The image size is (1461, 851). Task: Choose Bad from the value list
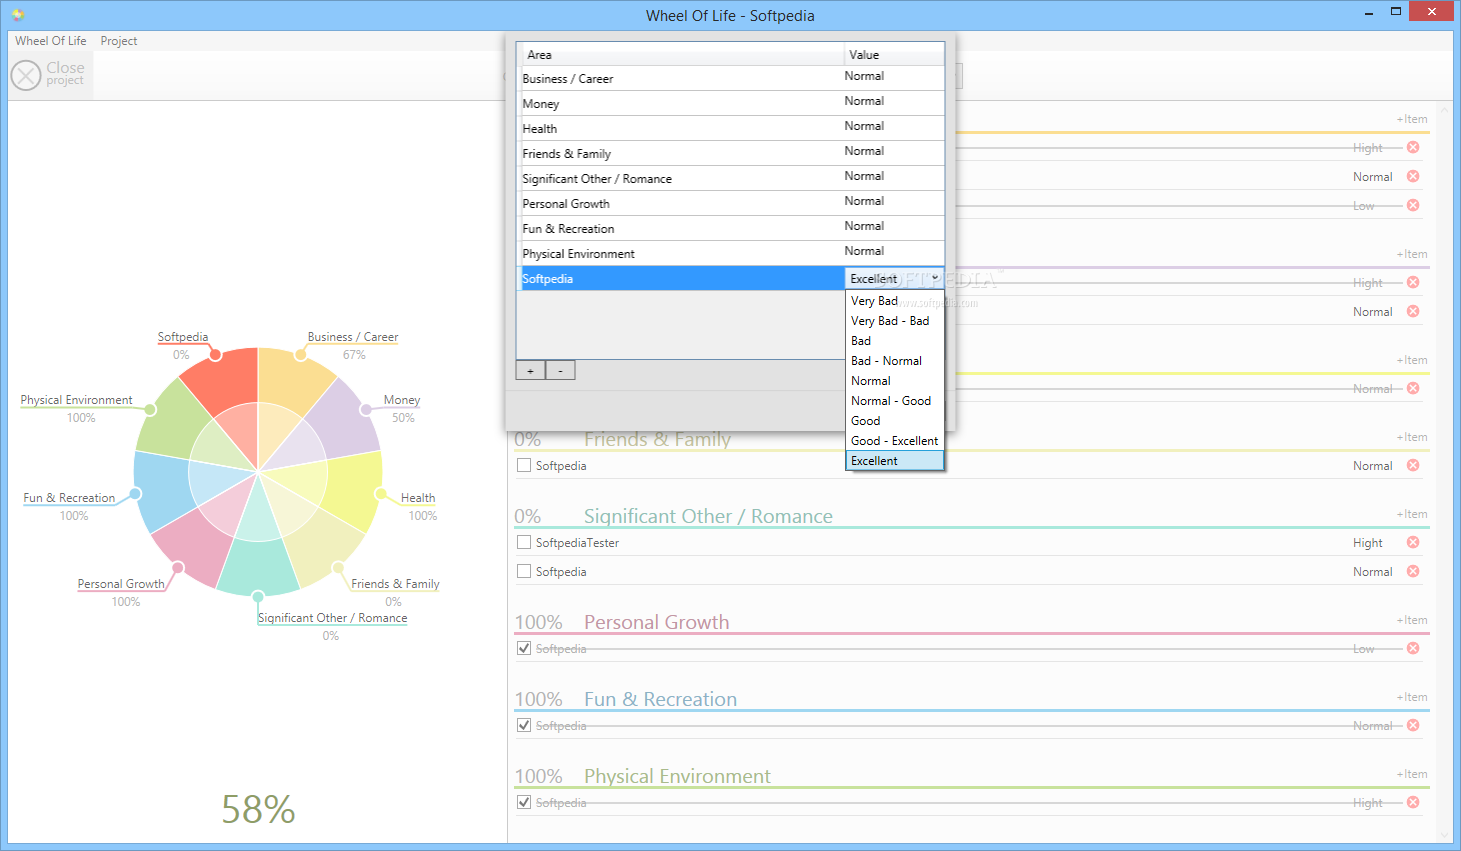894,341
